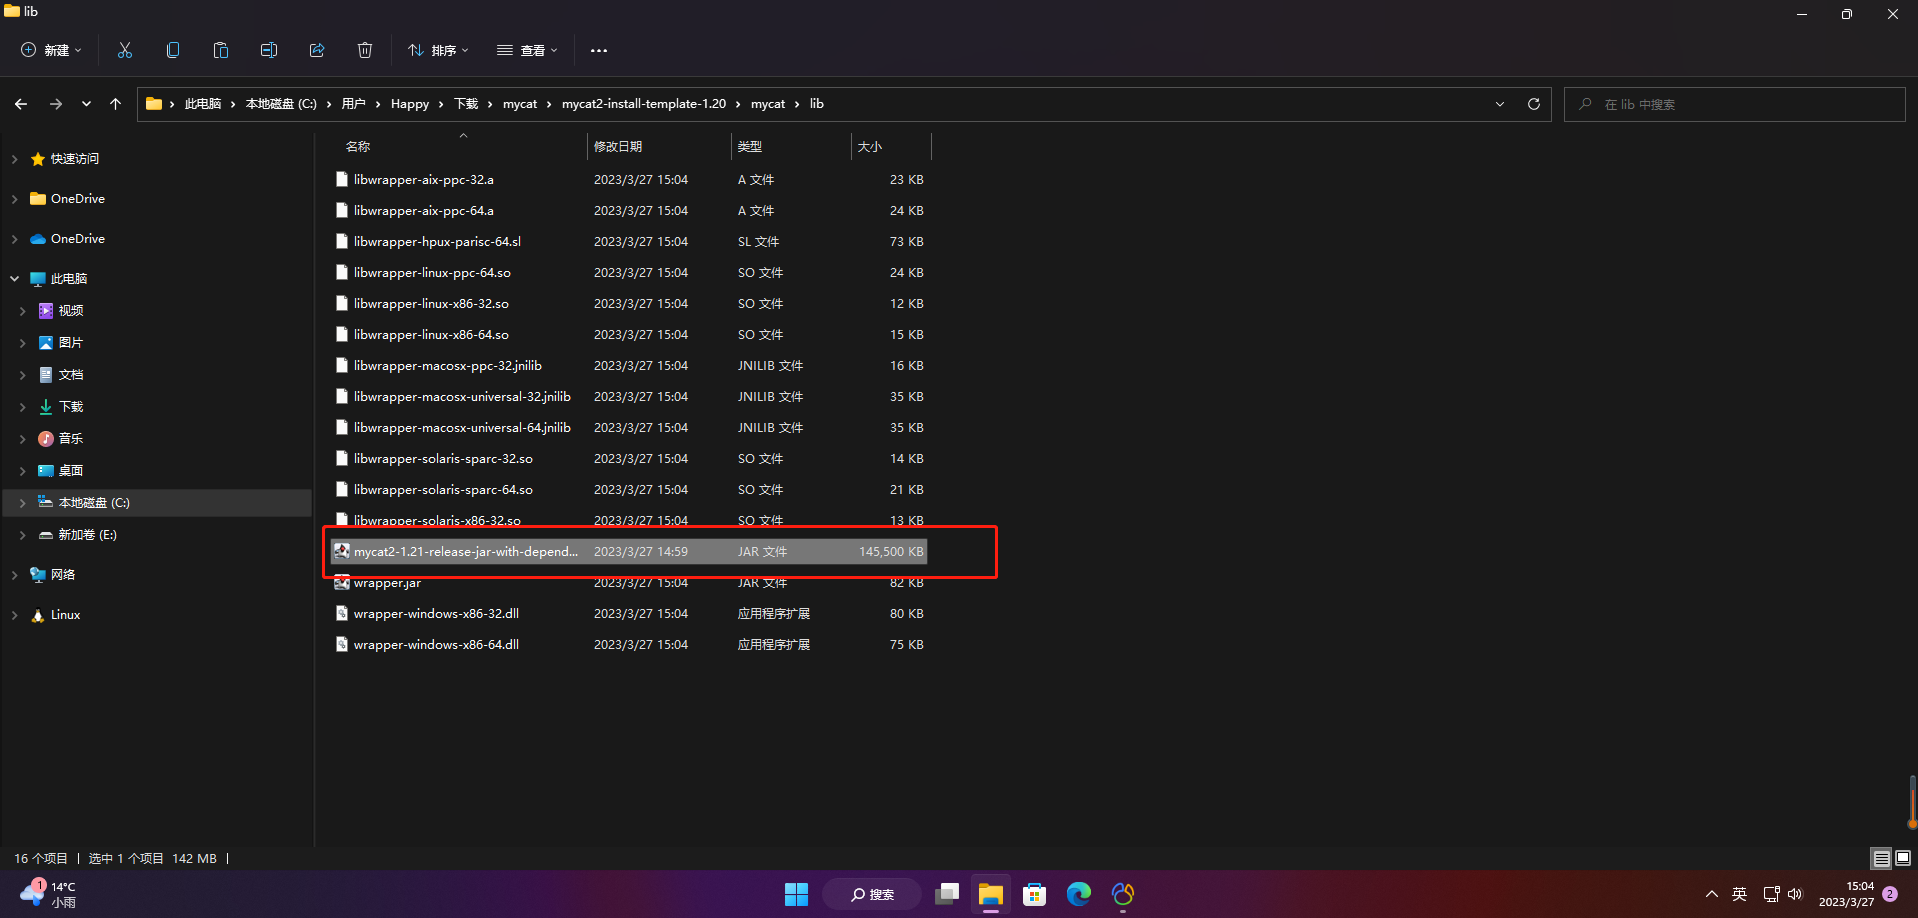Select 新加卷 (E:) in the navigation pane
Screen dimensions: 1918x918
click(87, 535)
